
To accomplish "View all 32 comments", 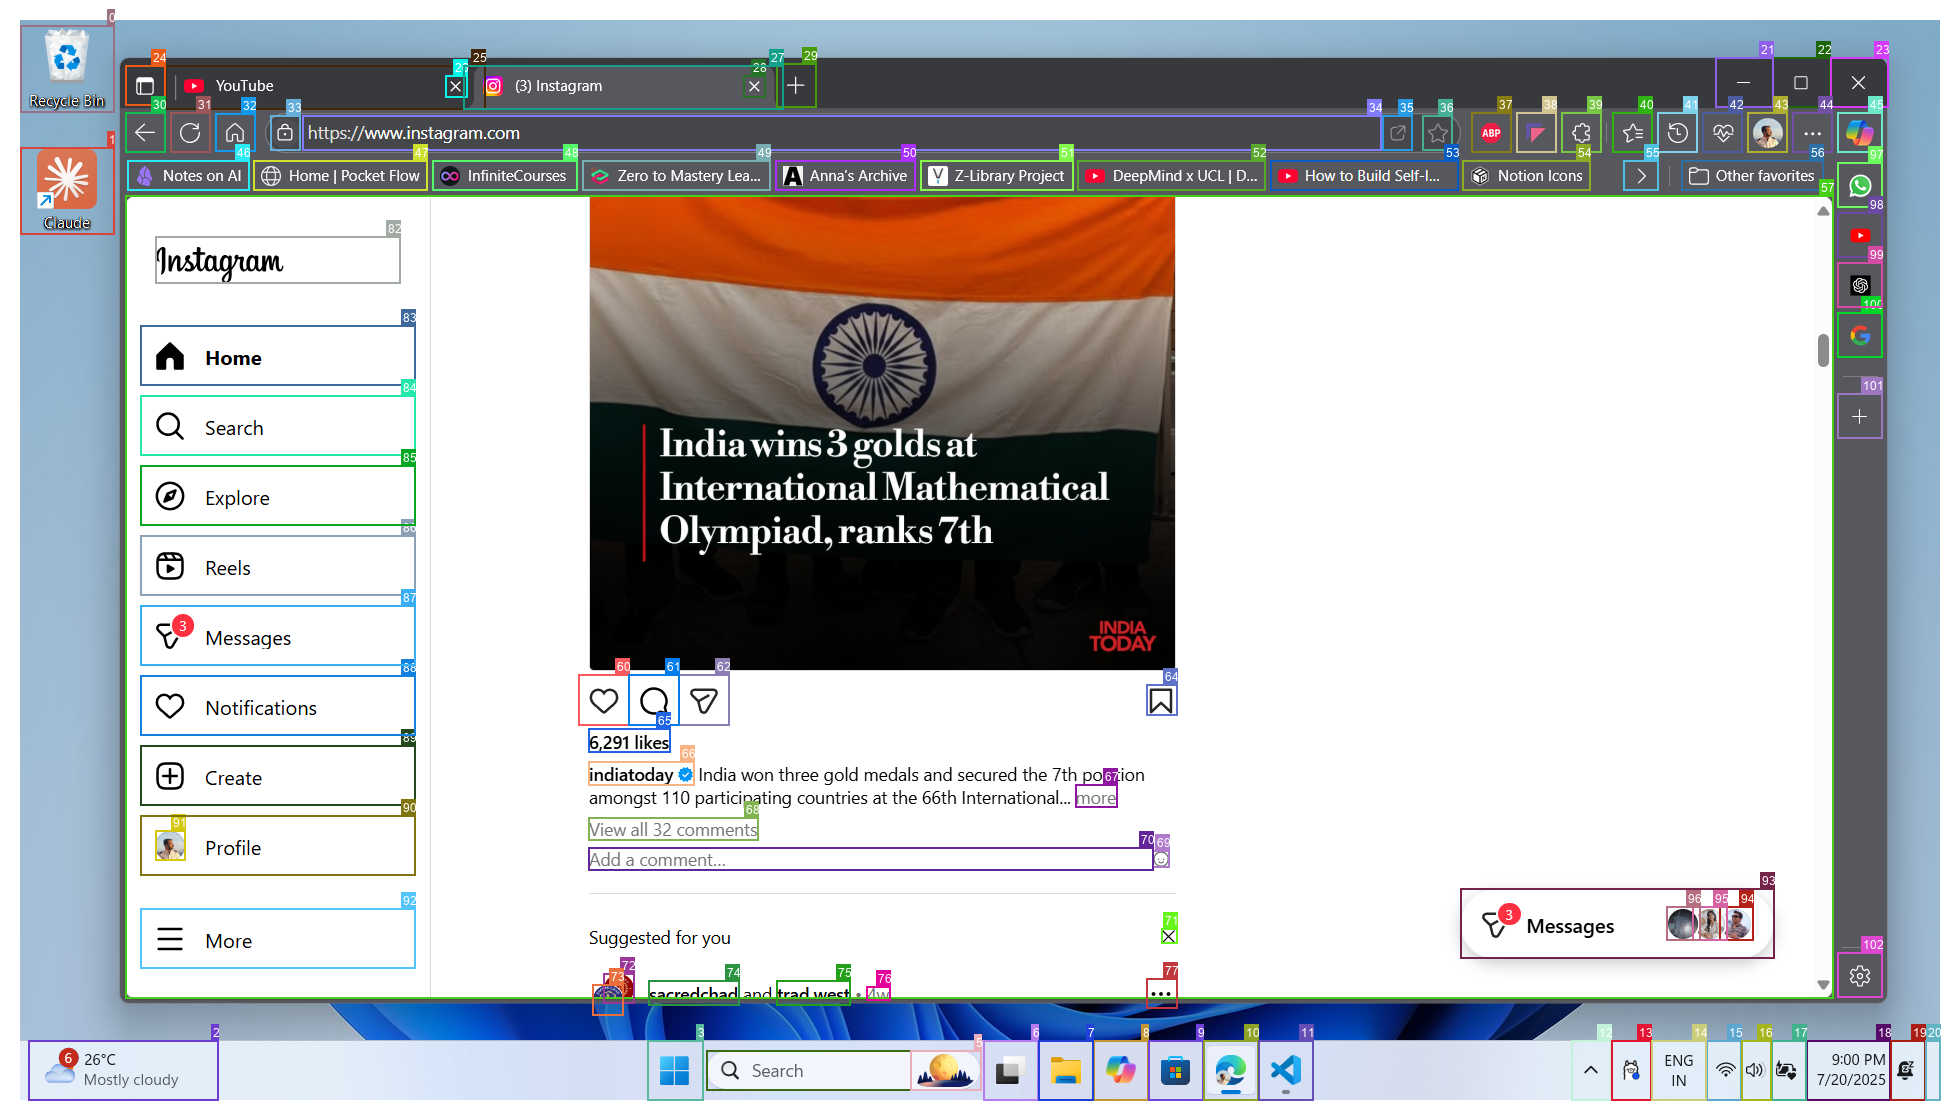I will (673, 830).
